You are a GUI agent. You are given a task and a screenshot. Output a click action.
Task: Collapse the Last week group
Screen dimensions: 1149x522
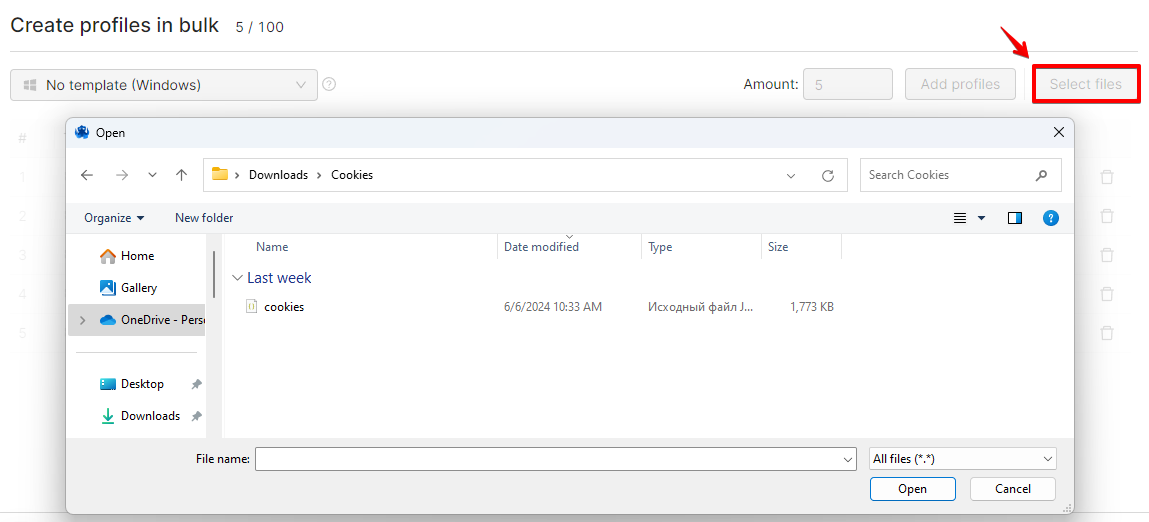(x=237, y=278)
